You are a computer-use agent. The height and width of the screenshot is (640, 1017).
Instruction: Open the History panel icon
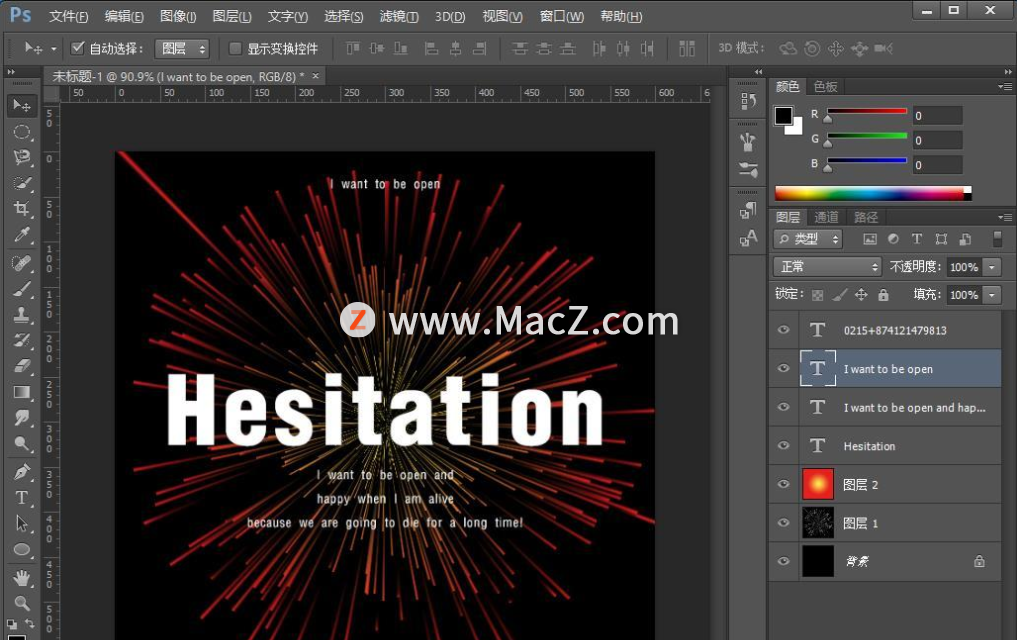pos(748,101)
